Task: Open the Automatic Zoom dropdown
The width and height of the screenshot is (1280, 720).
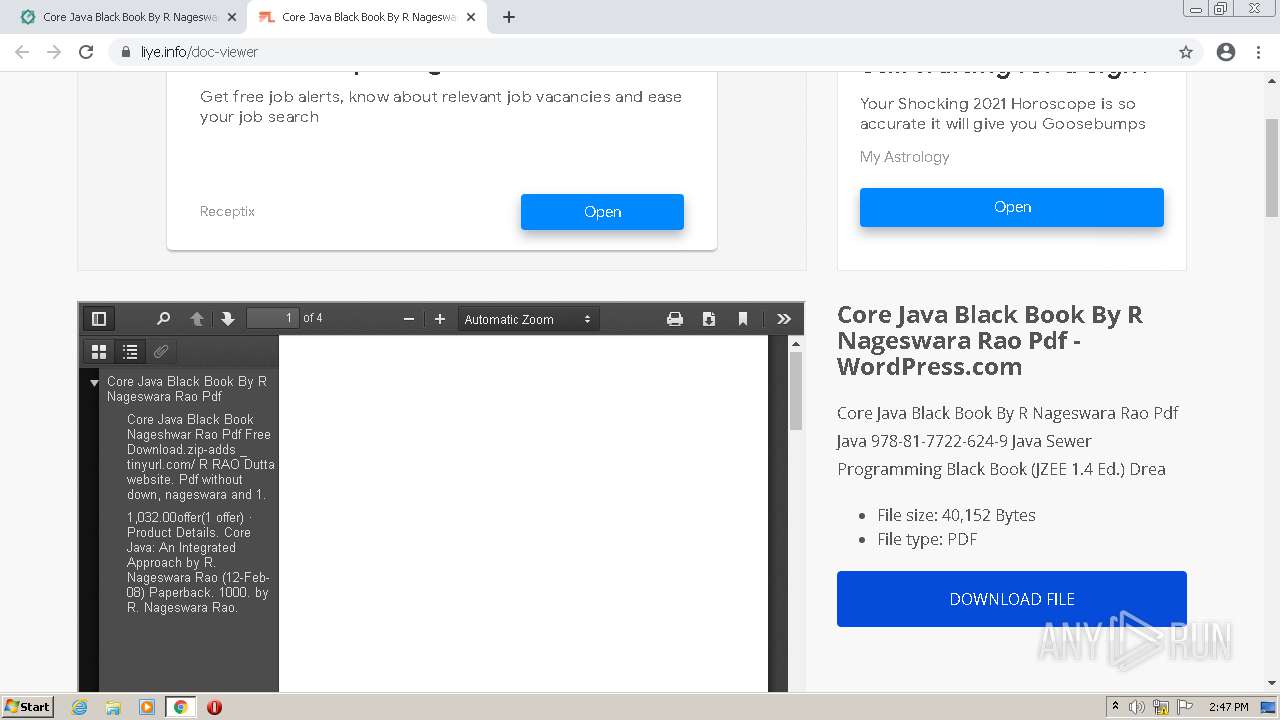Action: point(529,319)
